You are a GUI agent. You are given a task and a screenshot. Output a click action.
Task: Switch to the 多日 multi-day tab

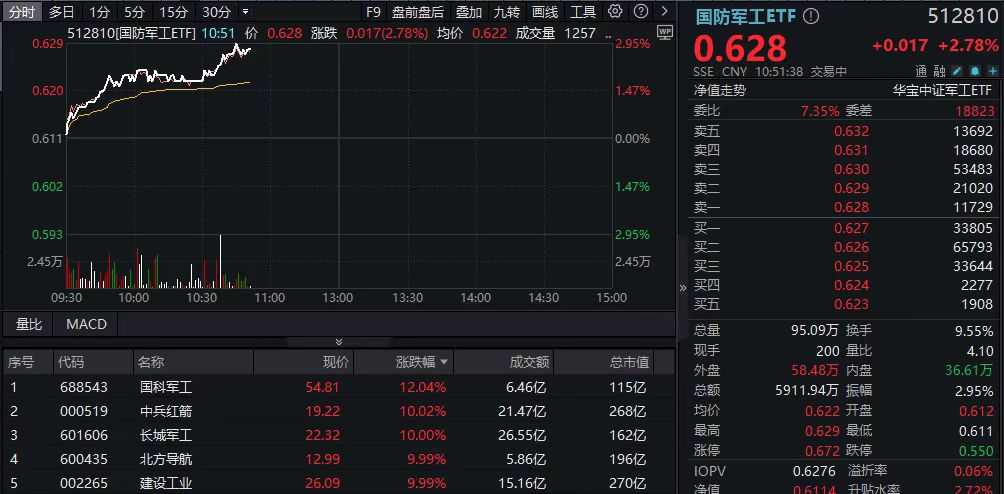coord(61,12)
